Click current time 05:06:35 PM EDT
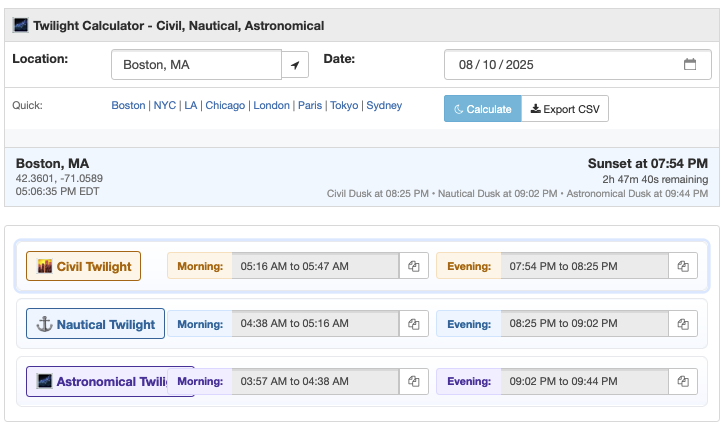The height and width of the screenshot is (433, 728). (x=58, y=191)
